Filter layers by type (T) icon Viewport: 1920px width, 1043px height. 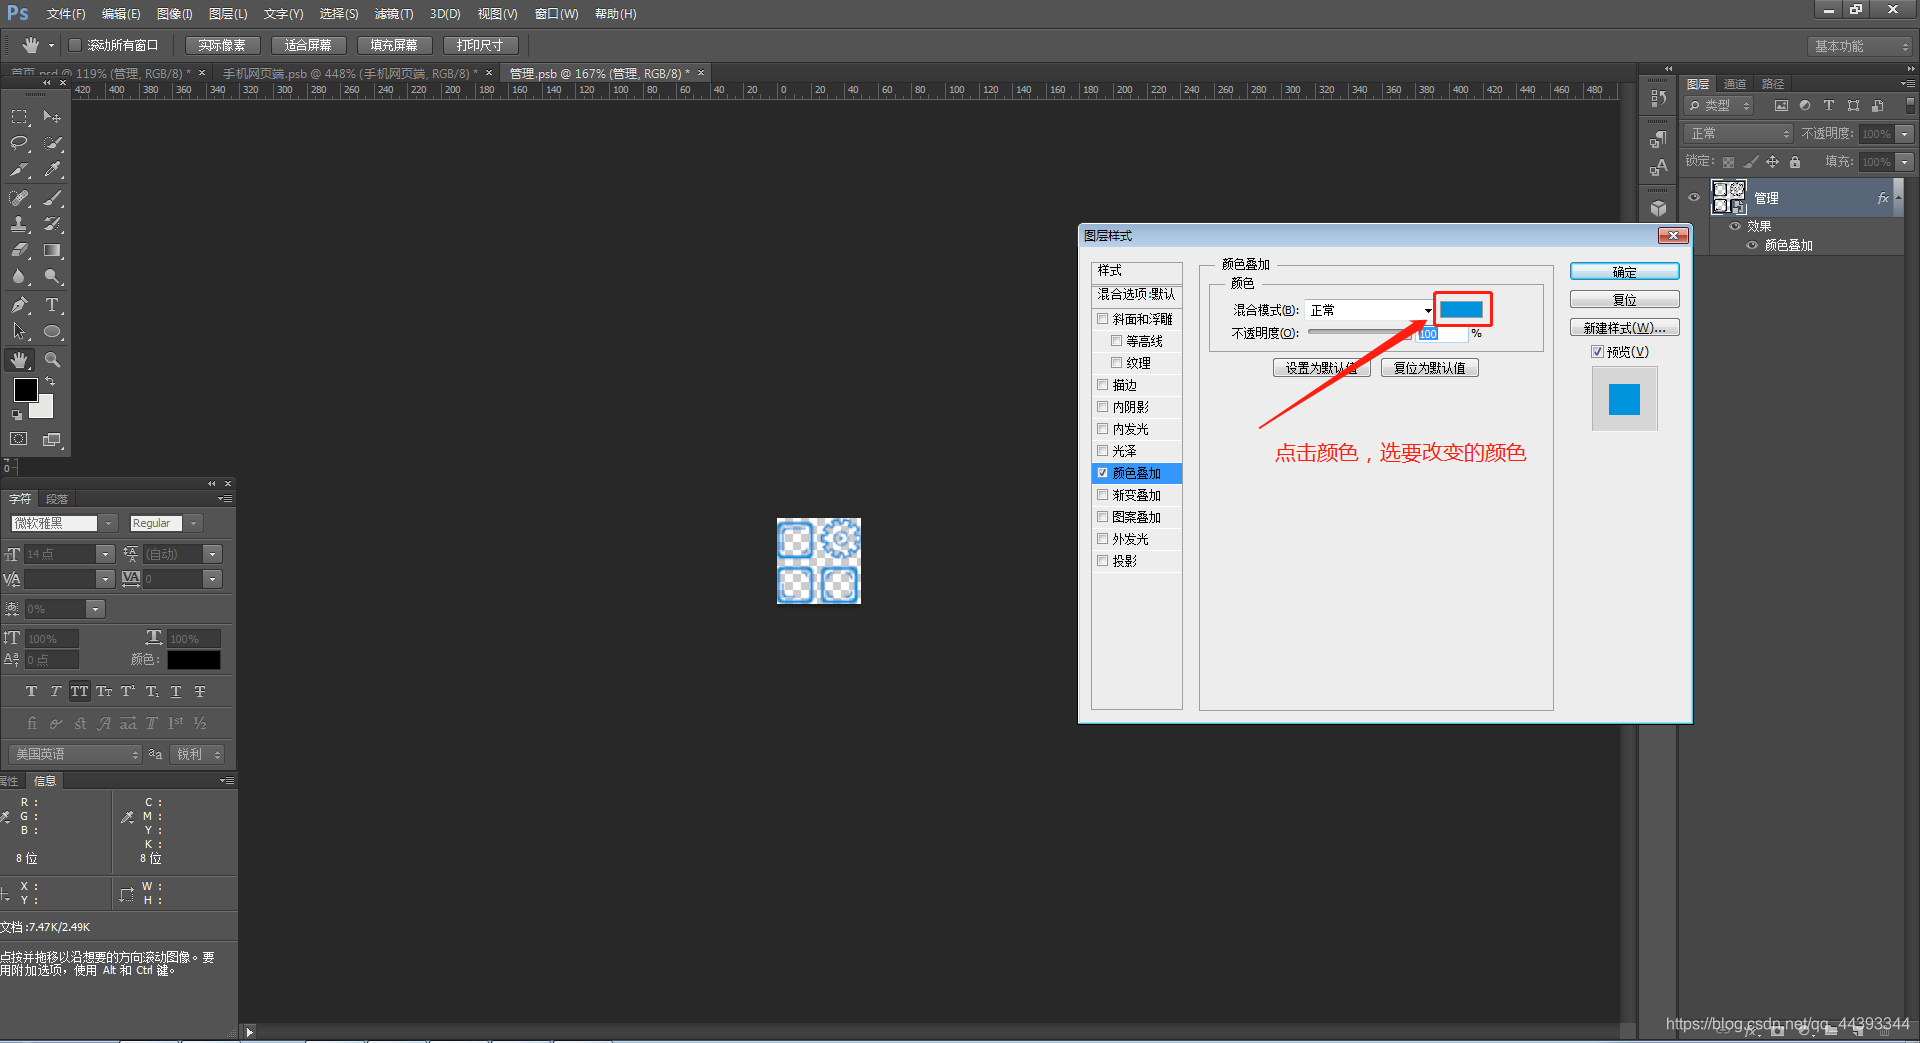click(x=1829, y=106)
